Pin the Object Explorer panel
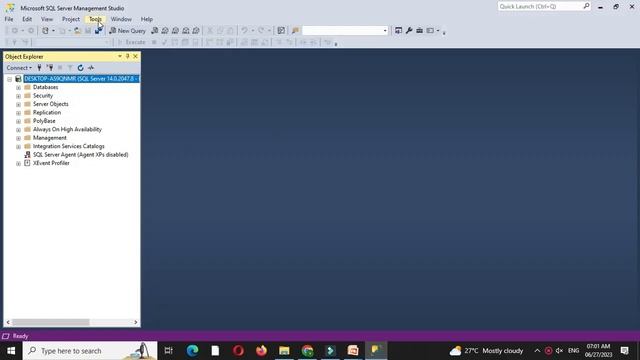640x360 pixels. click(x=127, y=56)
